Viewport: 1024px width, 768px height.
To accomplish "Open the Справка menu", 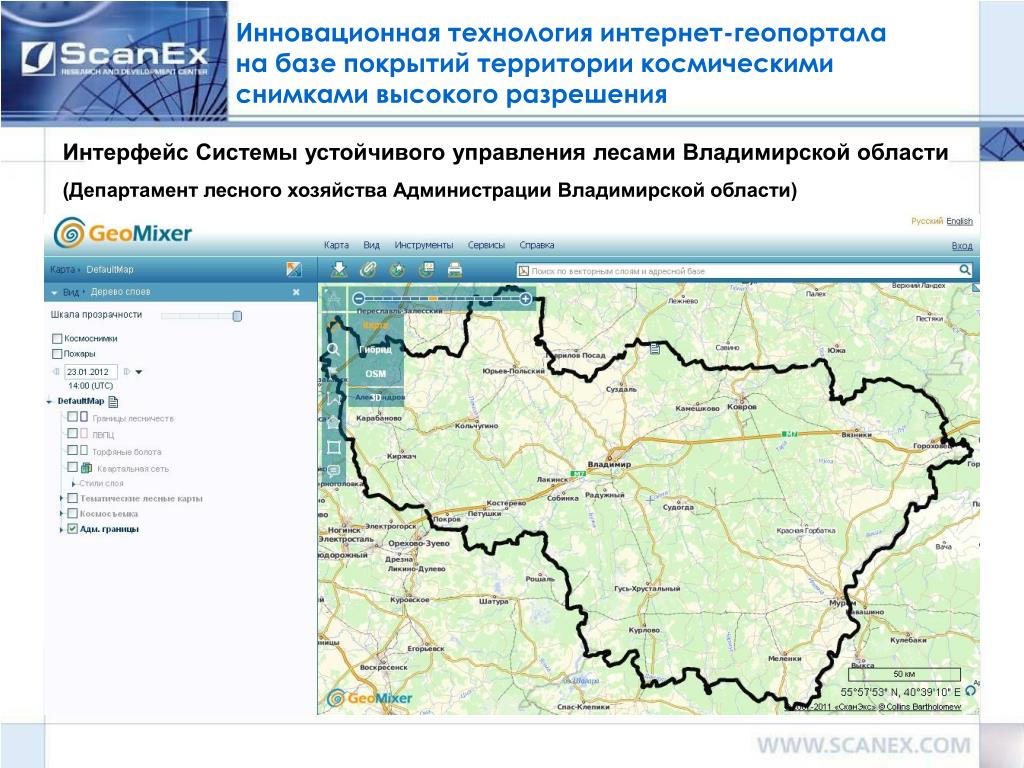I will (537, 245).
